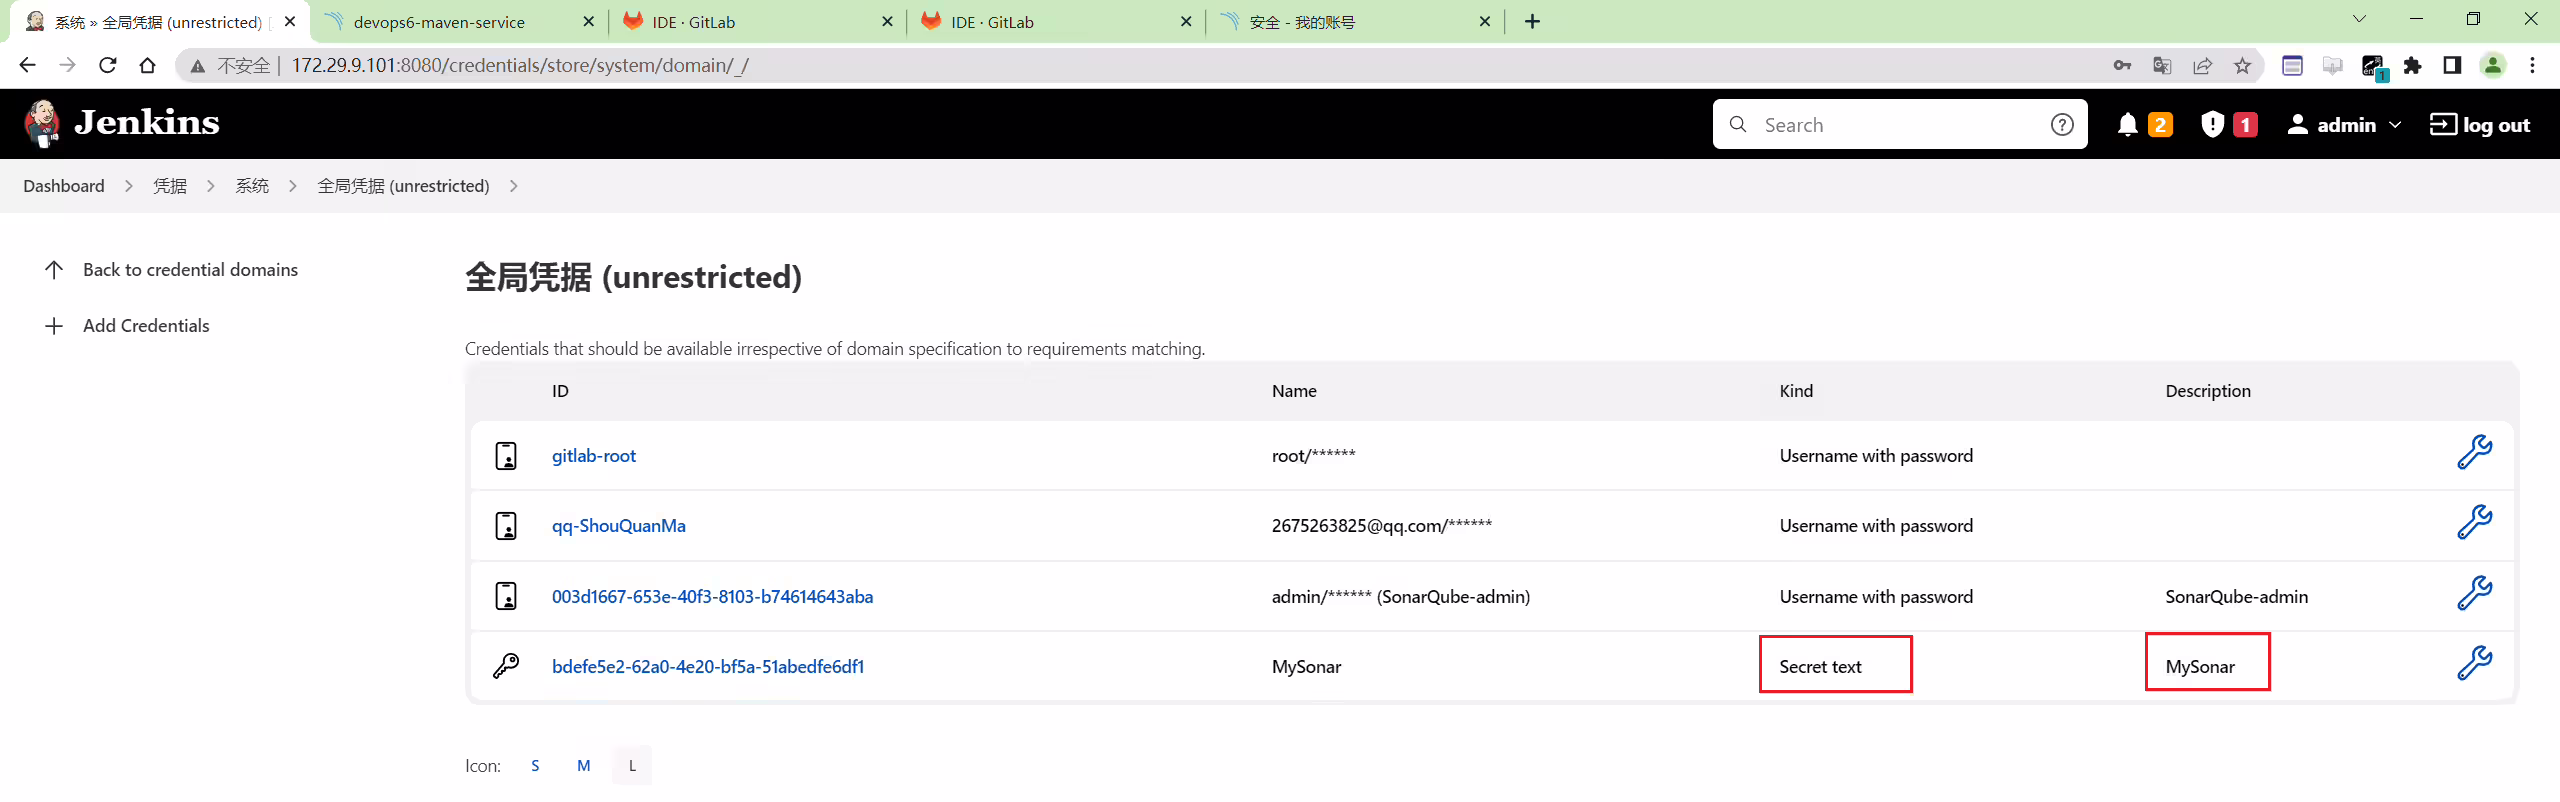Expand the admin user dropdown arrow

pyautogui.click(x=2395, y=125)
